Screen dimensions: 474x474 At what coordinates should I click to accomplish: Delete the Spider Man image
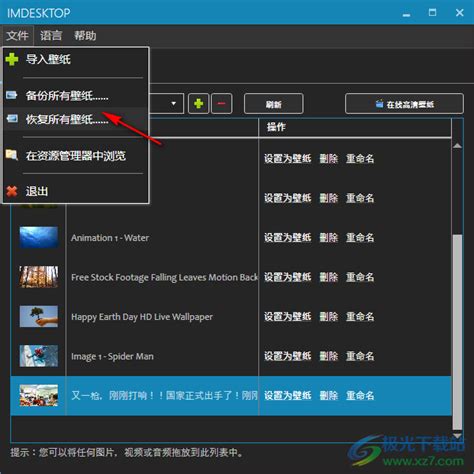pos(329,356)
